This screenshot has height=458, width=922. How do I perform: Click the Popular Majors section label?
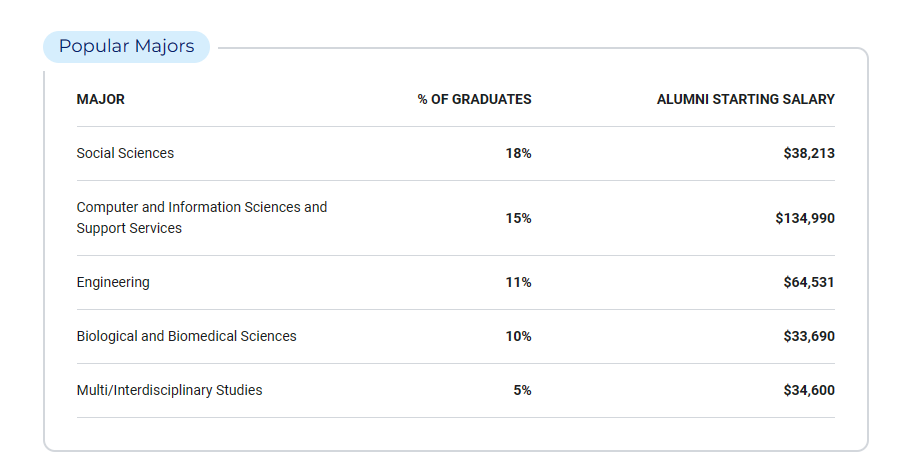(x=126, y=46)
